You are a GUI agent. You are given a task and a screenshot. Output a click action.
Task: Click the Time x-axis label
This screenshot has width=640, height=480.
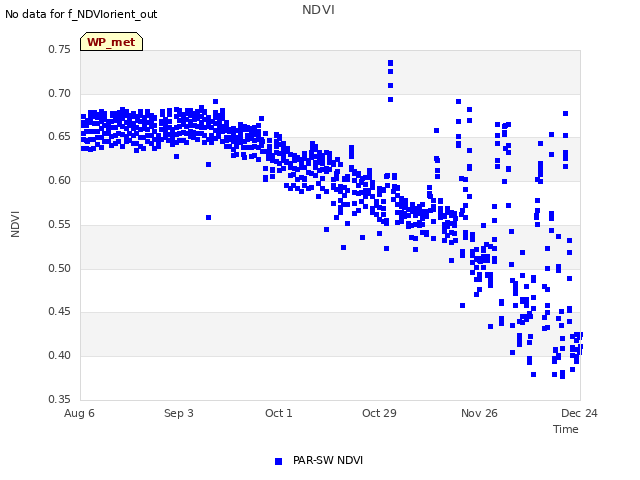[x=565, y=429]
